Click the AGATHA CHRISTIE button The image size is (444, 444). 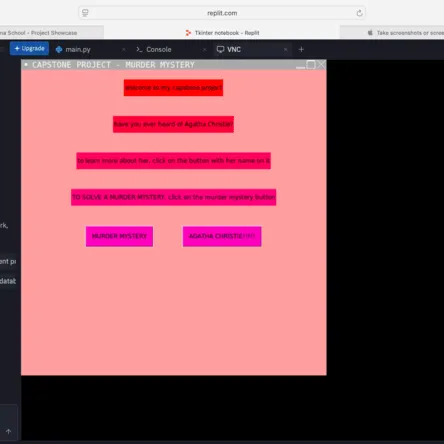click(x=222, y=236)
